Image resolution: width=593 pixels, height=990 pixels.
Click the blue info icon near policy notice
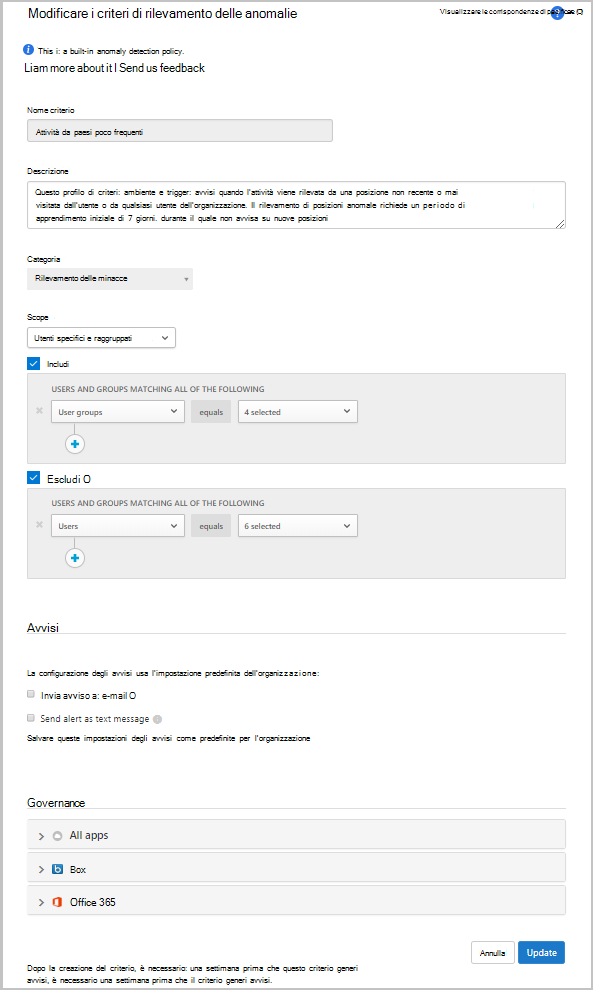click(x=28, y=50)
